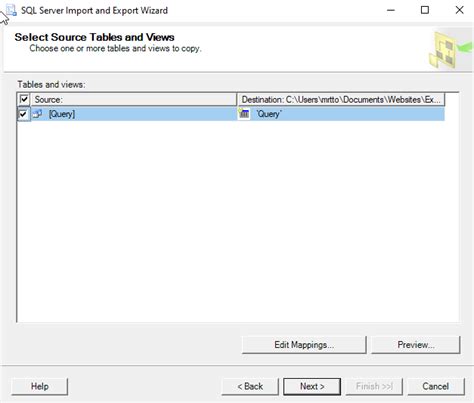Uncheck the [Query] row checkbox
The image size is (474, 403).
coord(23,114)
